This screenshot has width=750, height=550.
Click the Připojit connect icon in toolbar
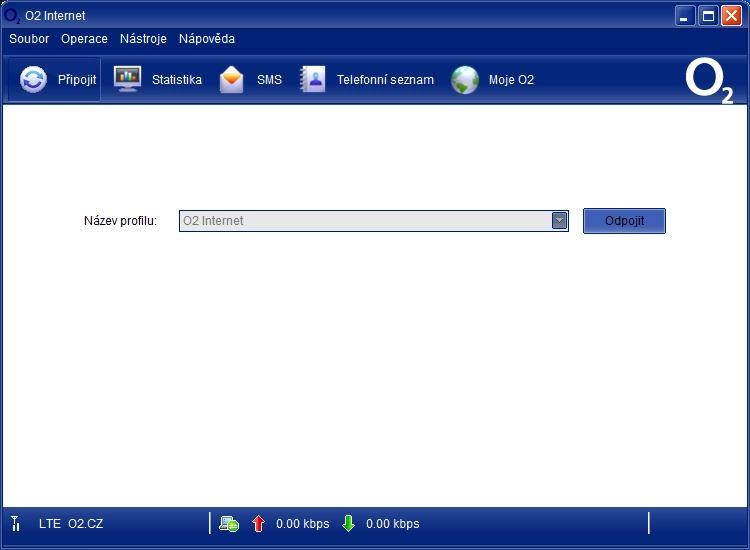tap(33, 80)
